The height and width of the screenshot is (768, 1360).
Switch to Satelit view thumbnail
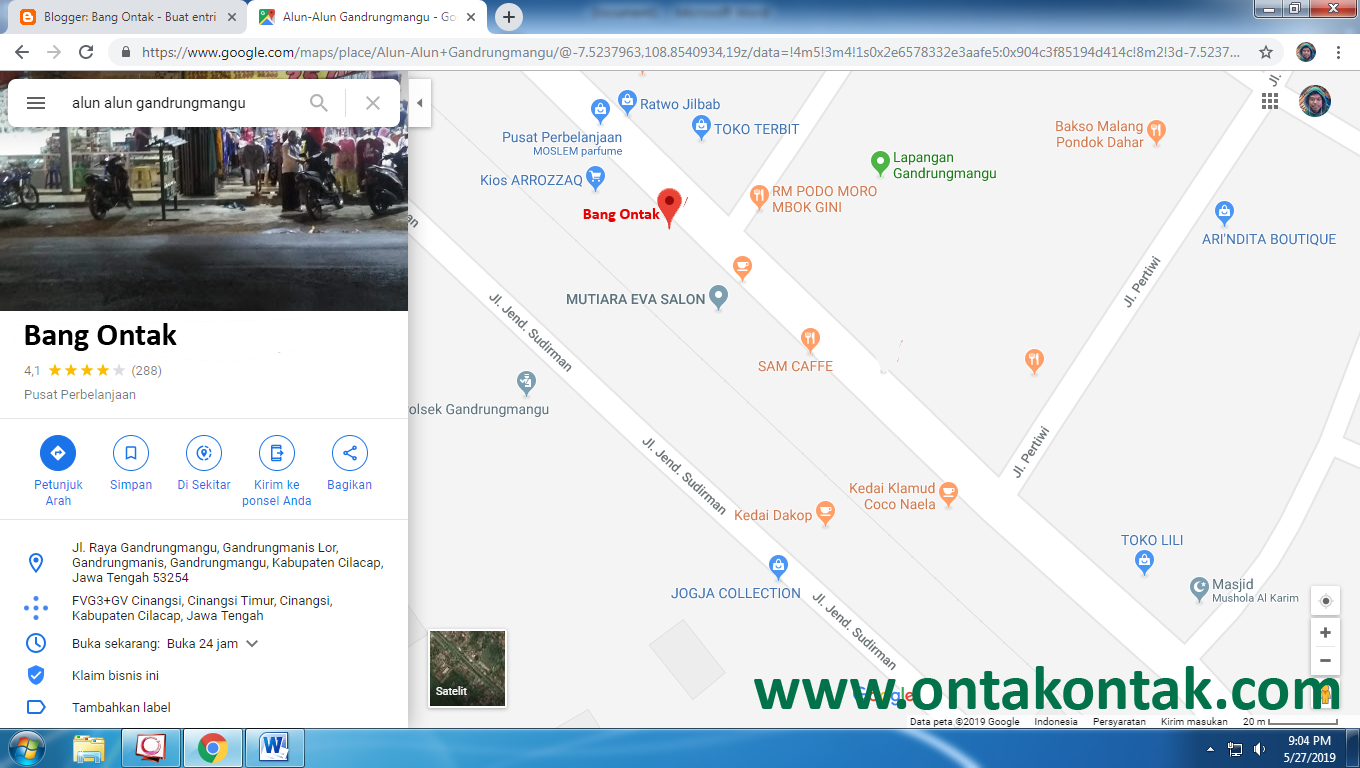(x=467, y=668)
